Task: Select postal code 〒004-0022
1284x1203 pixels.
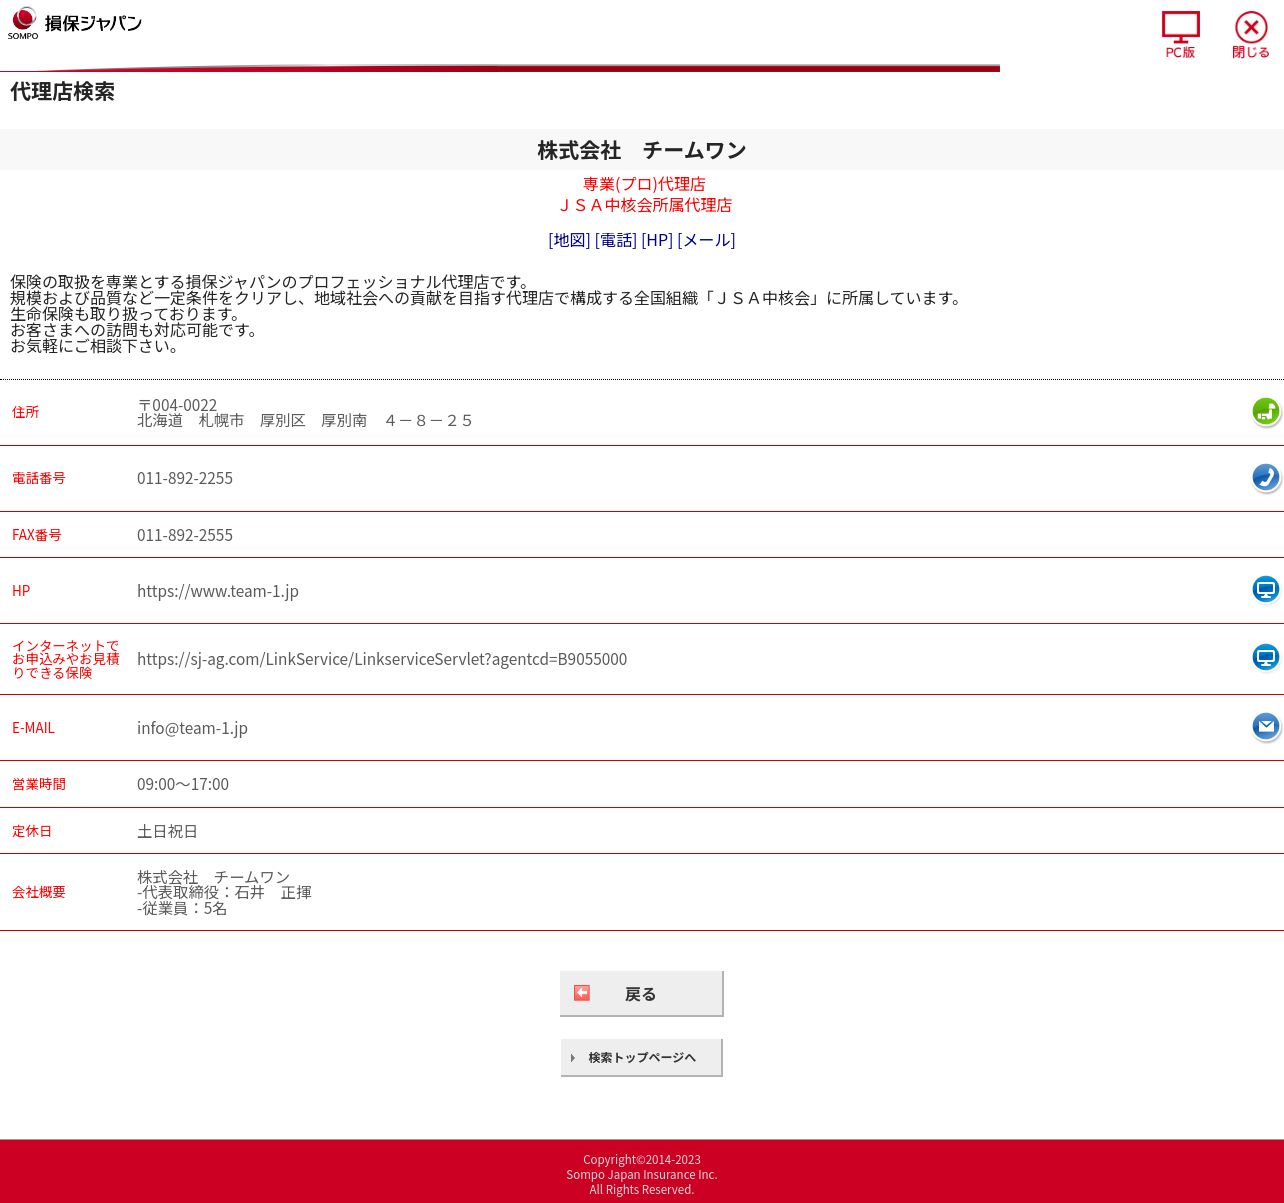Action: pos(177,405)
